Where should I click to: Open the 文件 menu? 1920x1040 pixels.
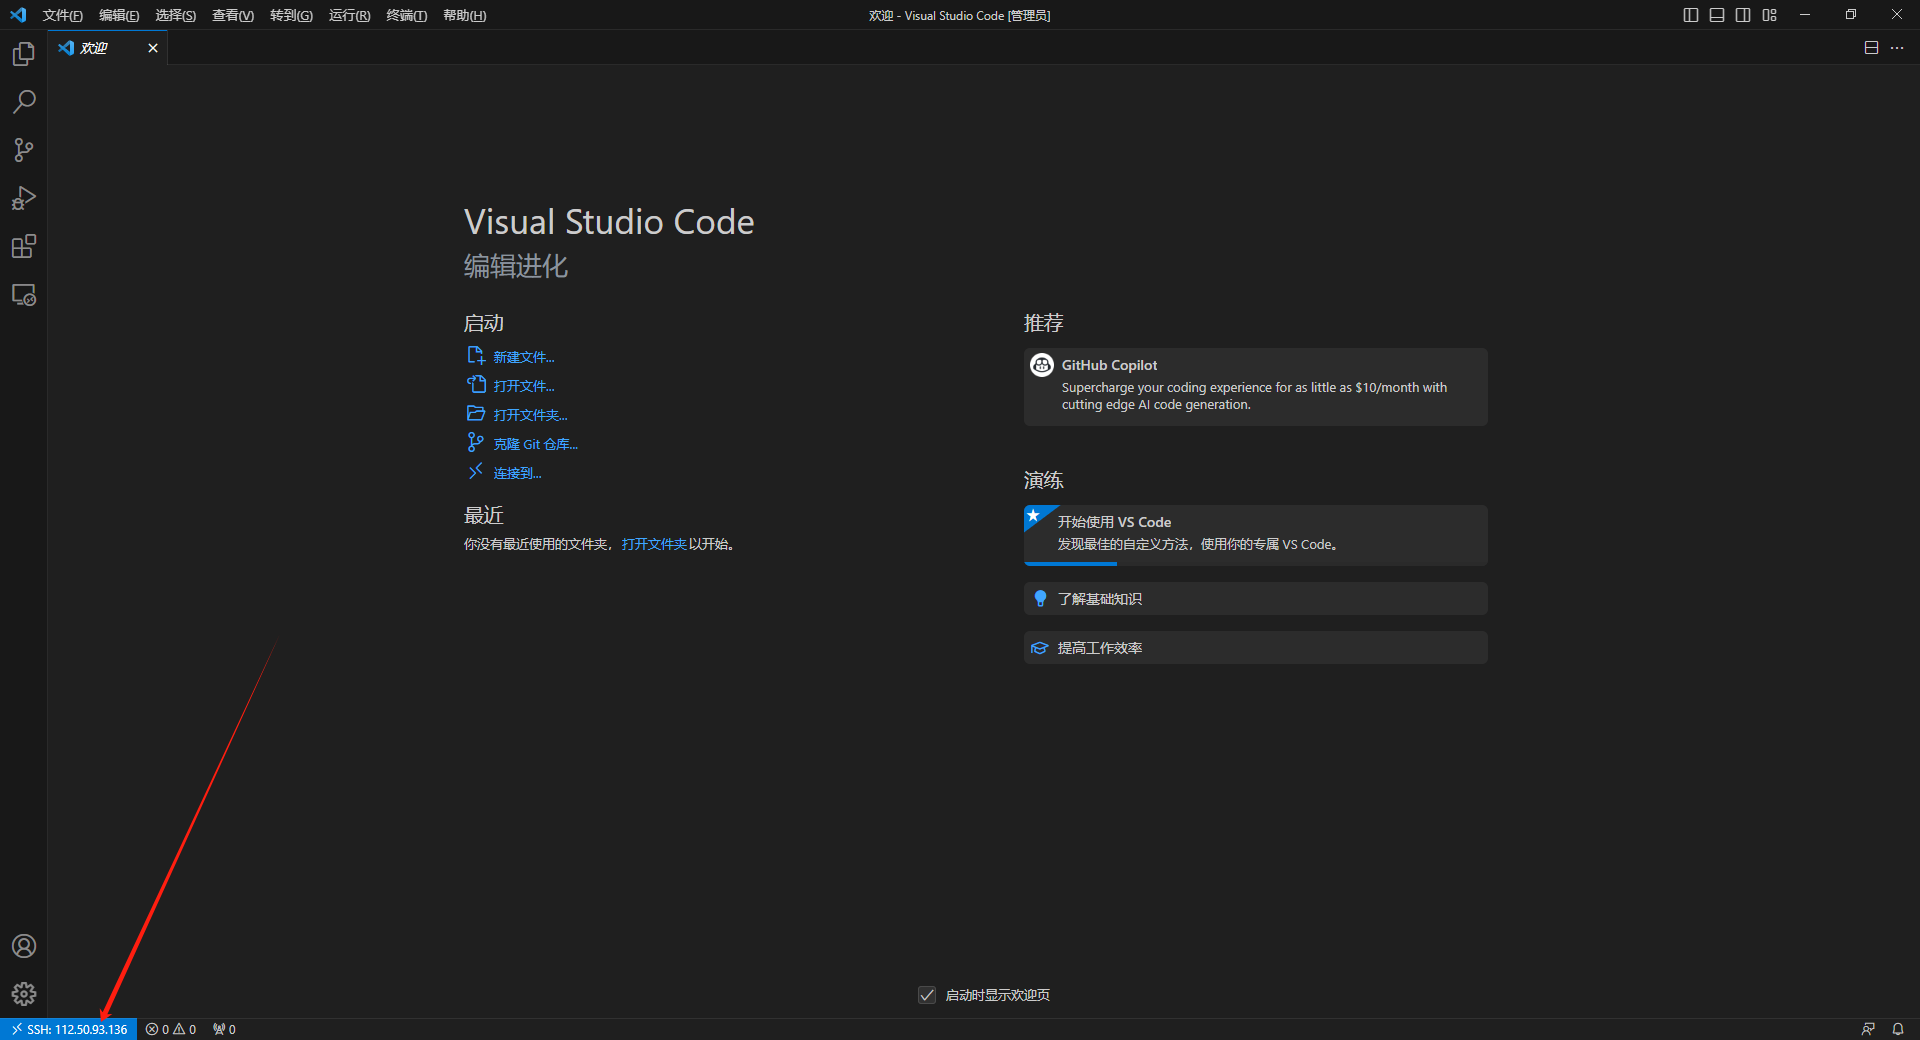(x=62, y=15)
